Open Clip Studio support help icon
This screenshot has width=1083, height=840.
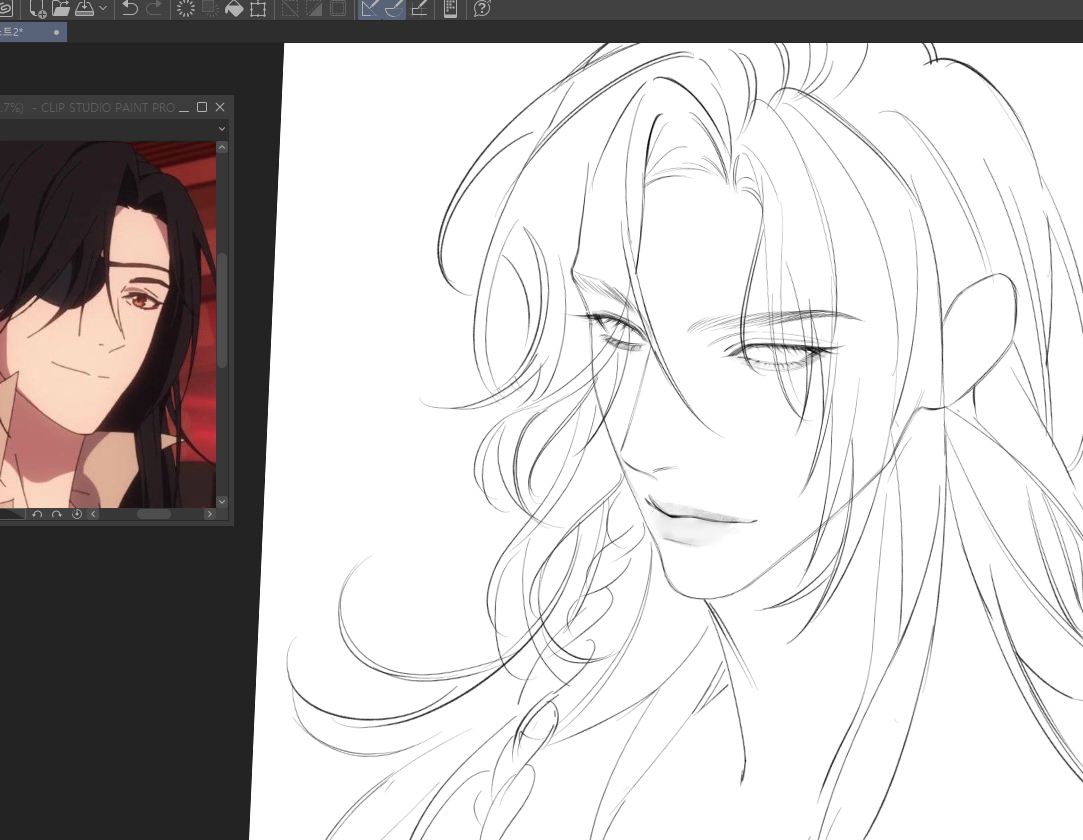(x=482, y=9)
